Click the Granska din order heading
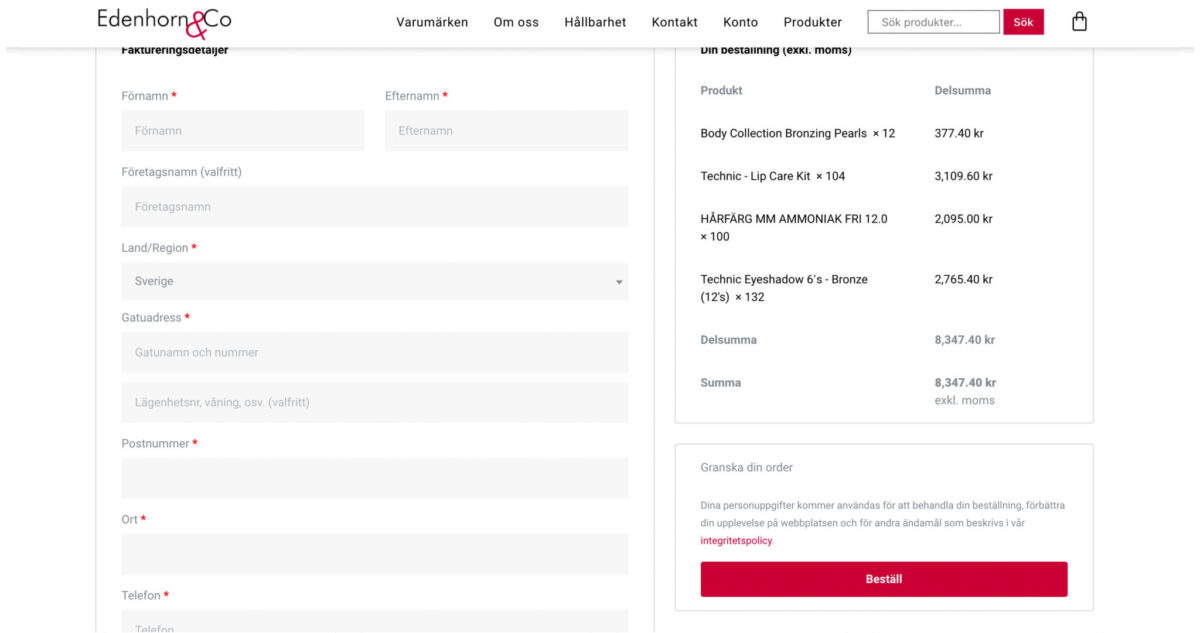 pos(747,468)
